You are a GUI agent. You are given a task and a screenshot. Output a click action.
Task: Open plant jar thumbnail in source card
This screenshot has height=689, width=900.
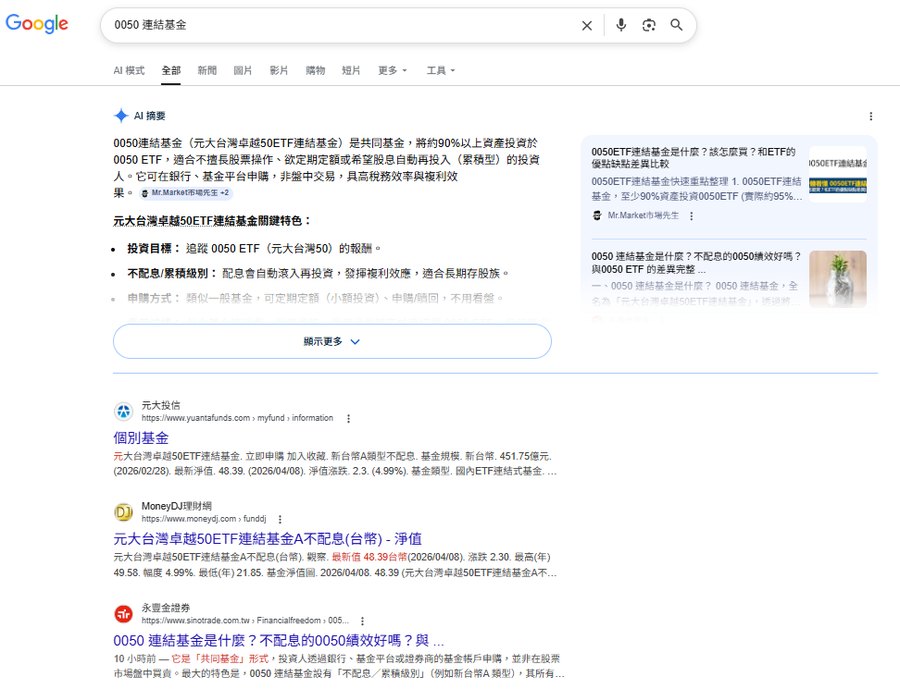838,279
